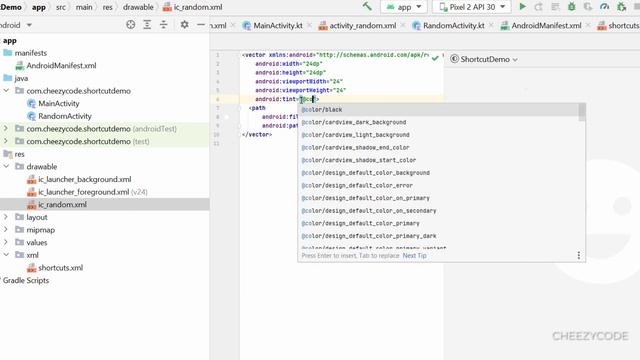Click the drawable breadcrumb

[138, 7]
